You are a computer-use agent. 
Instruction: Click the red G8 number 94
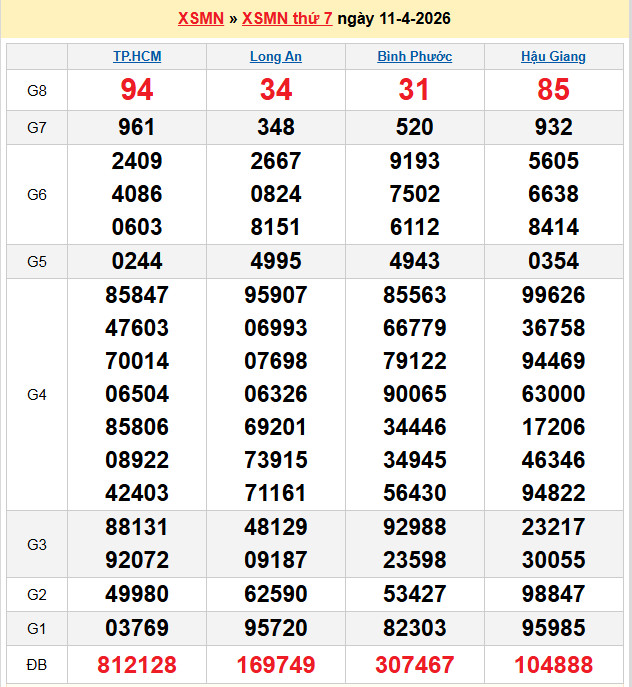click(137, 91)
